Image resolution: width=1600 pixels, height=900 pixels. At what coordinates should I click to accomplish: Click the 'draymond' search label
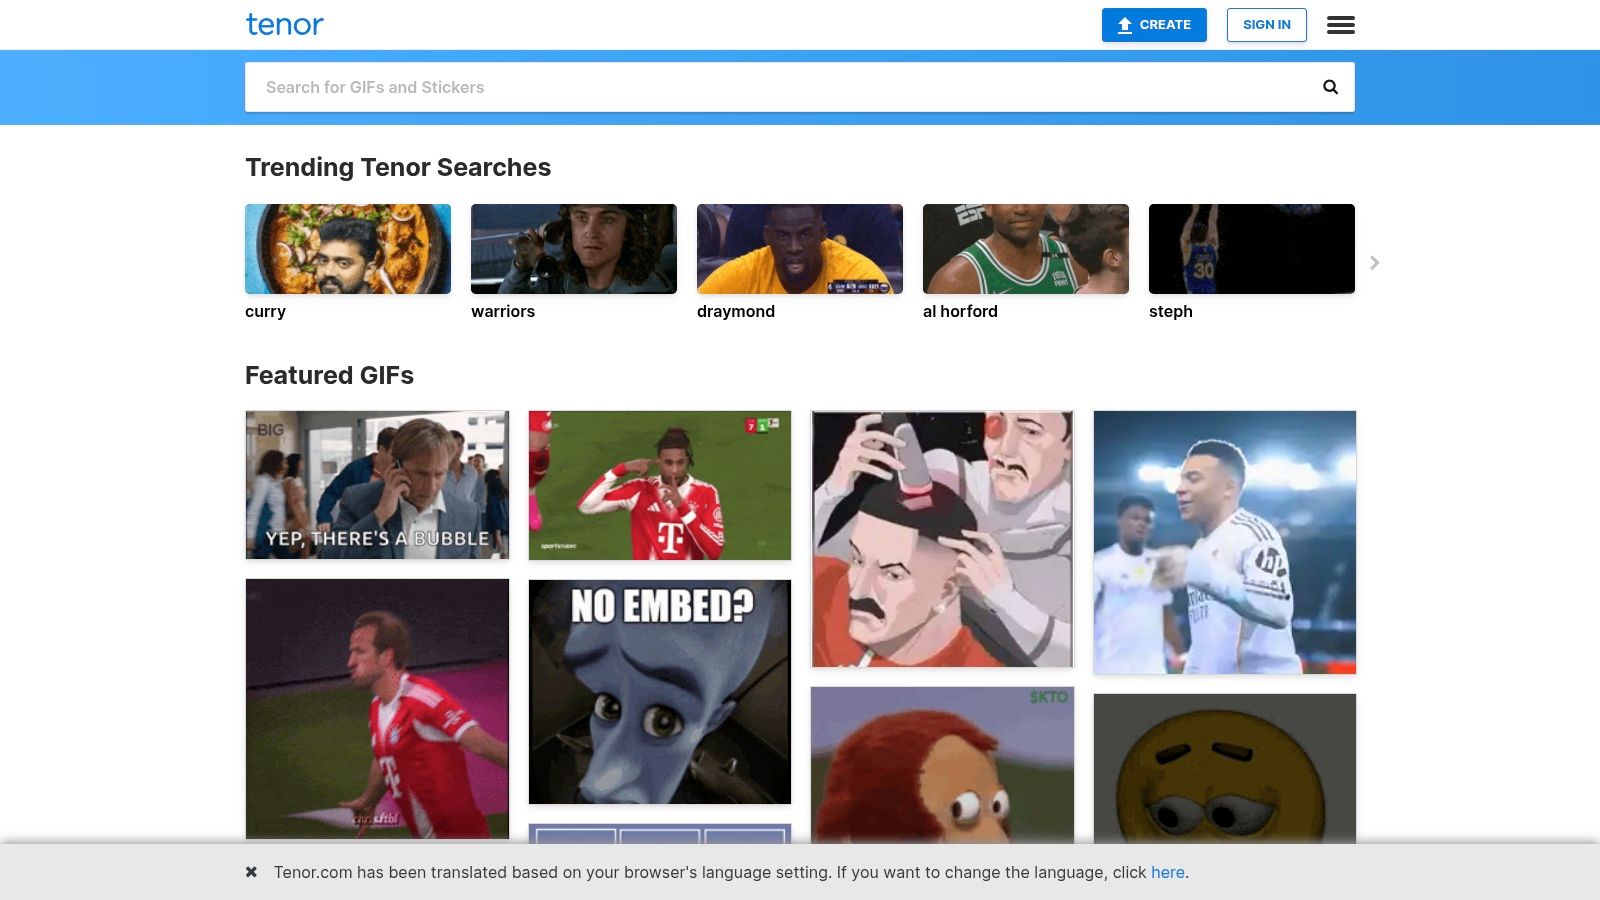(x=736, y=312)
